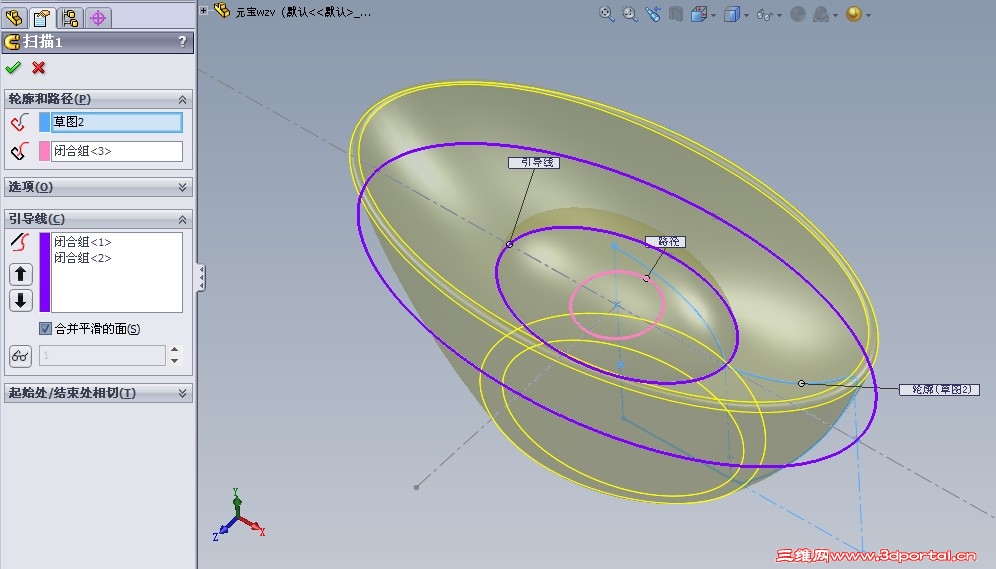996x569 pixels.
Task: Open the FeatureManager design tree tab
Action: coord(14,18)
